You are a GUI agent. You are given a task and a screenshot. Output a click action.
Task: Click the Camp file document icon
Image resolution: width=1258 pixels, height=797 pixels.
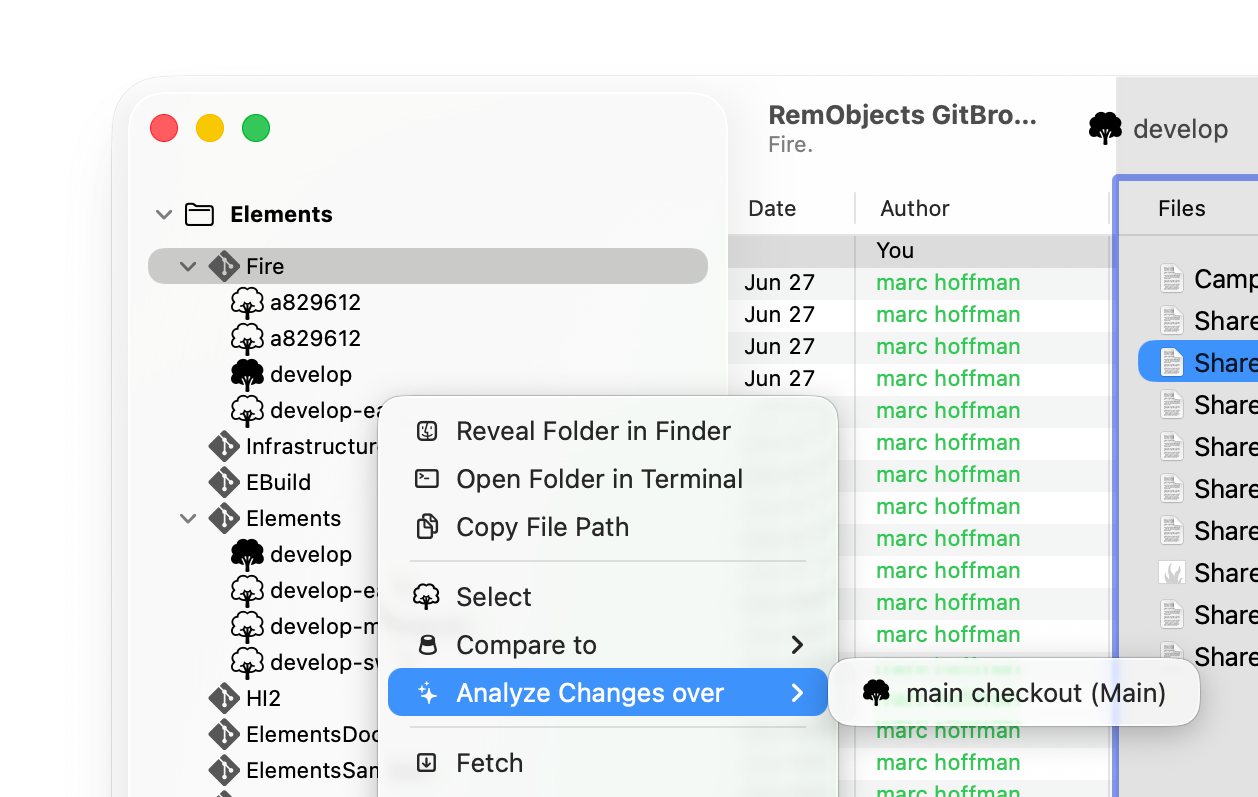(x=1171, y=278)
